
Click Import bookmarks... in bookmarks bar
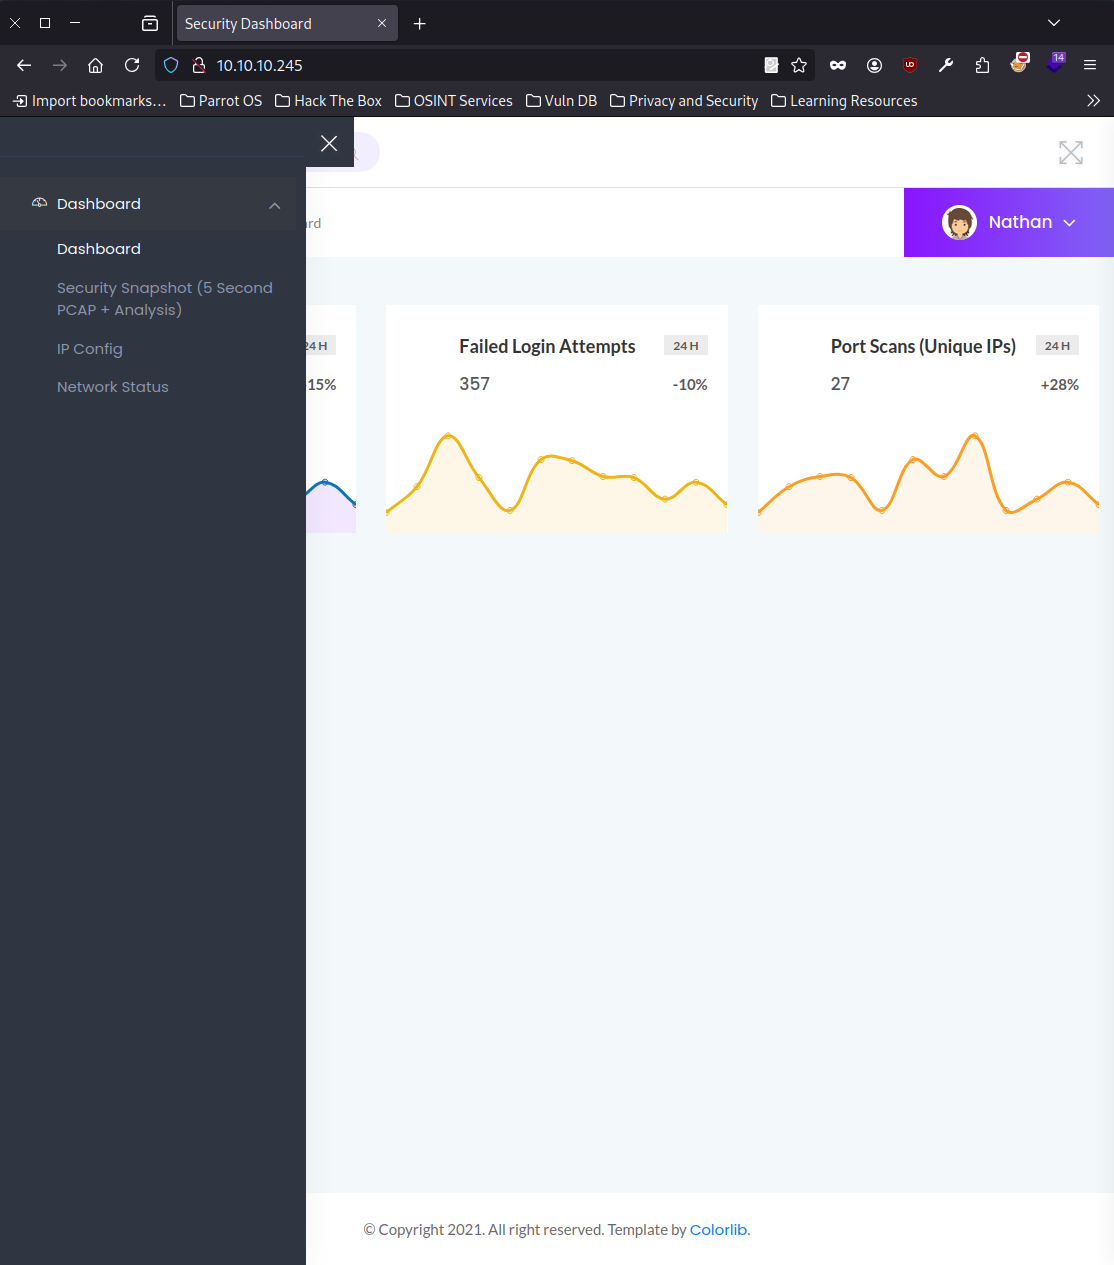pyautogui.click(x=89, y=101)
